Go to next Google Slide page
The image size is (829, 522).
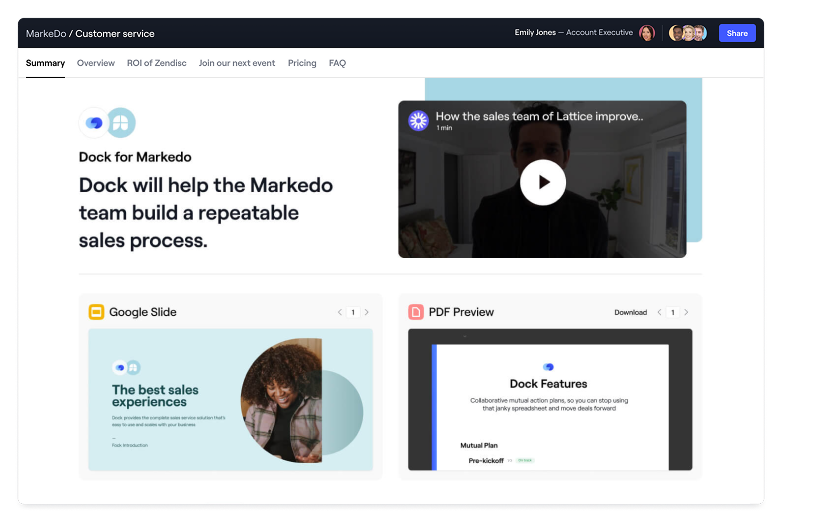point(366,312)
